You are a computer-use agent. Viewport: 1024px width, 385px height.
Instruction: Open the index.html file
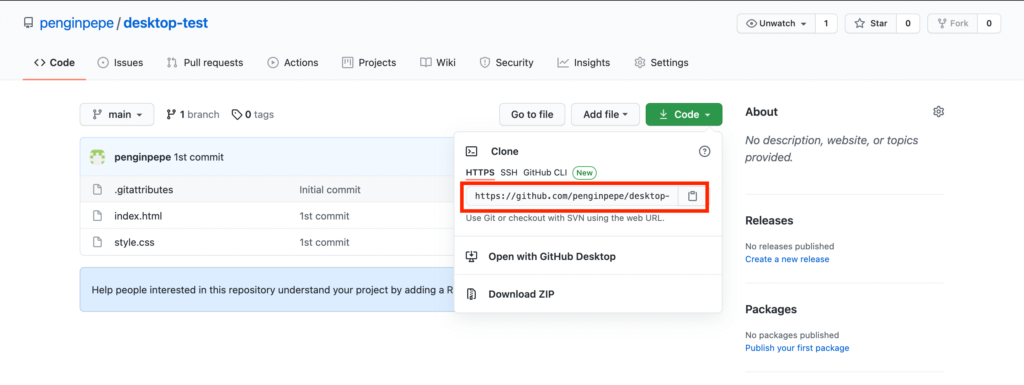tap(138, 216)
